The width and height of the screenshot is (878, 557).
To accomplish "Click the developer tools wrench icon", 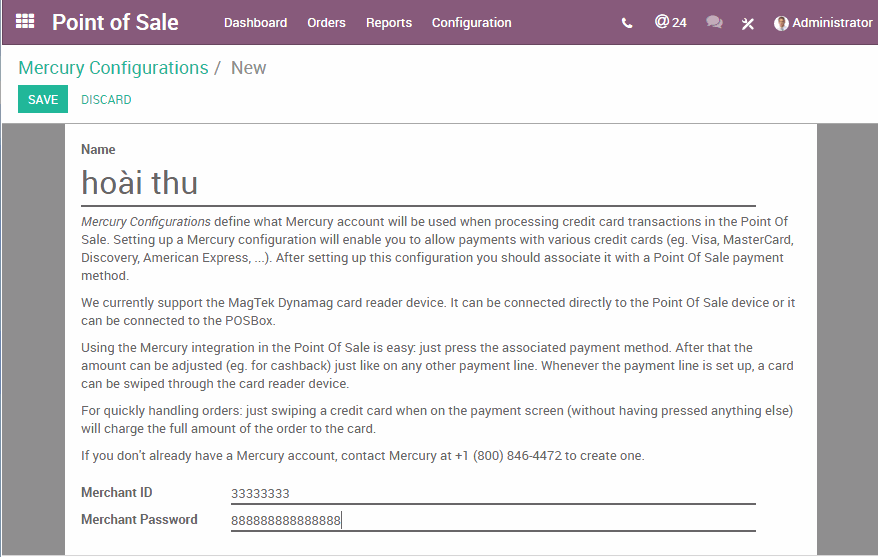I will point(748,23).
